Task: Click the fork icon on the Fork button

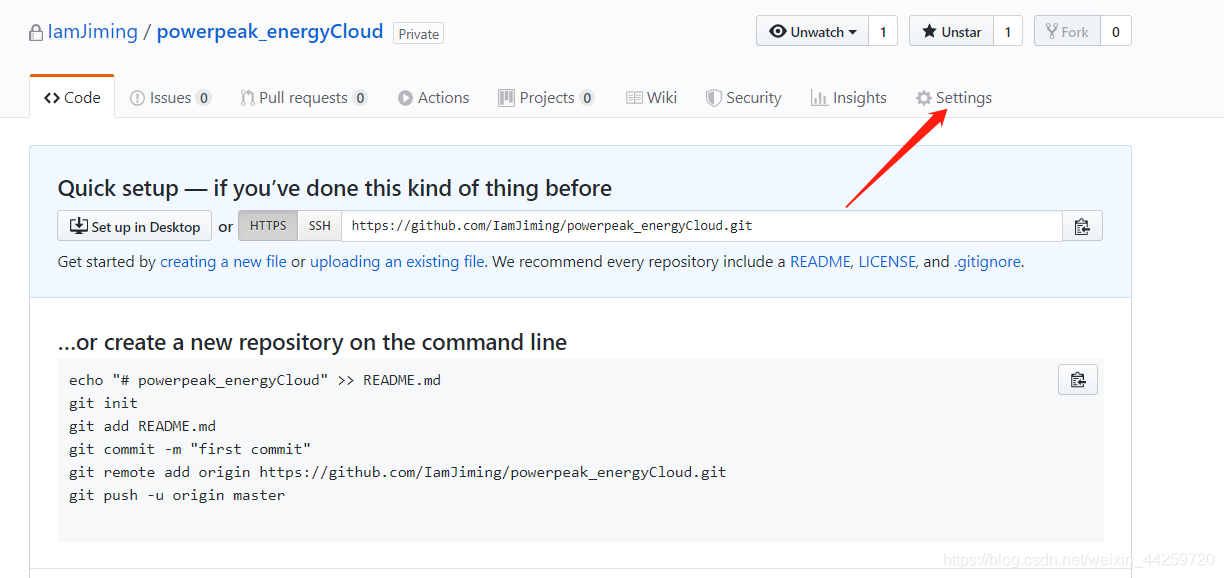Action: (1052, 32)
